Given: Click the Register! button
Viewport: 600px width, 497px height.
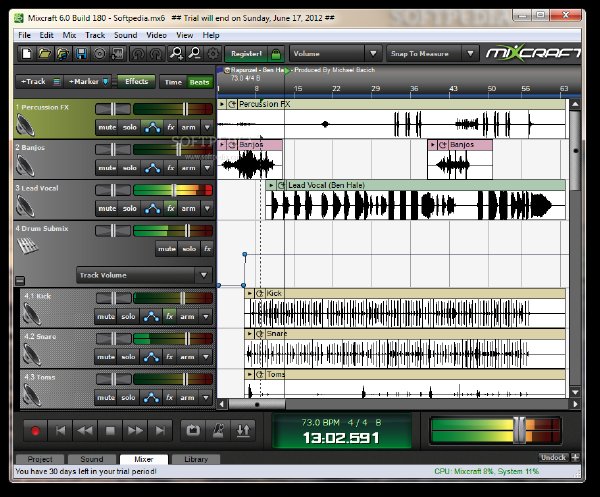Looking at the screenshot, I should tap(246, 54).
